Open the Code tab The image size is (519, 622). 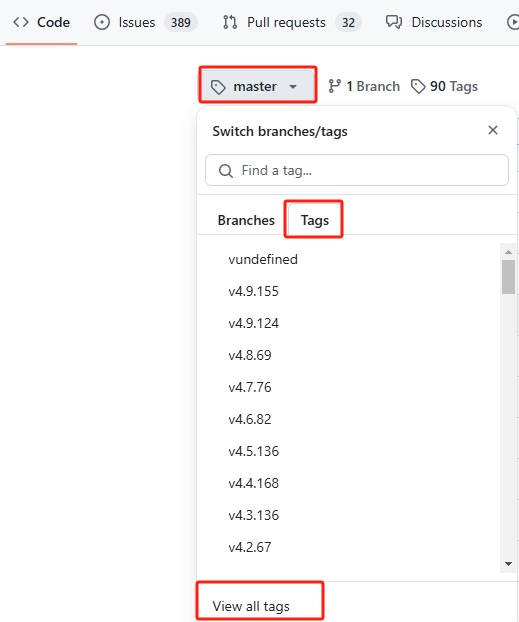pos(41,22)
